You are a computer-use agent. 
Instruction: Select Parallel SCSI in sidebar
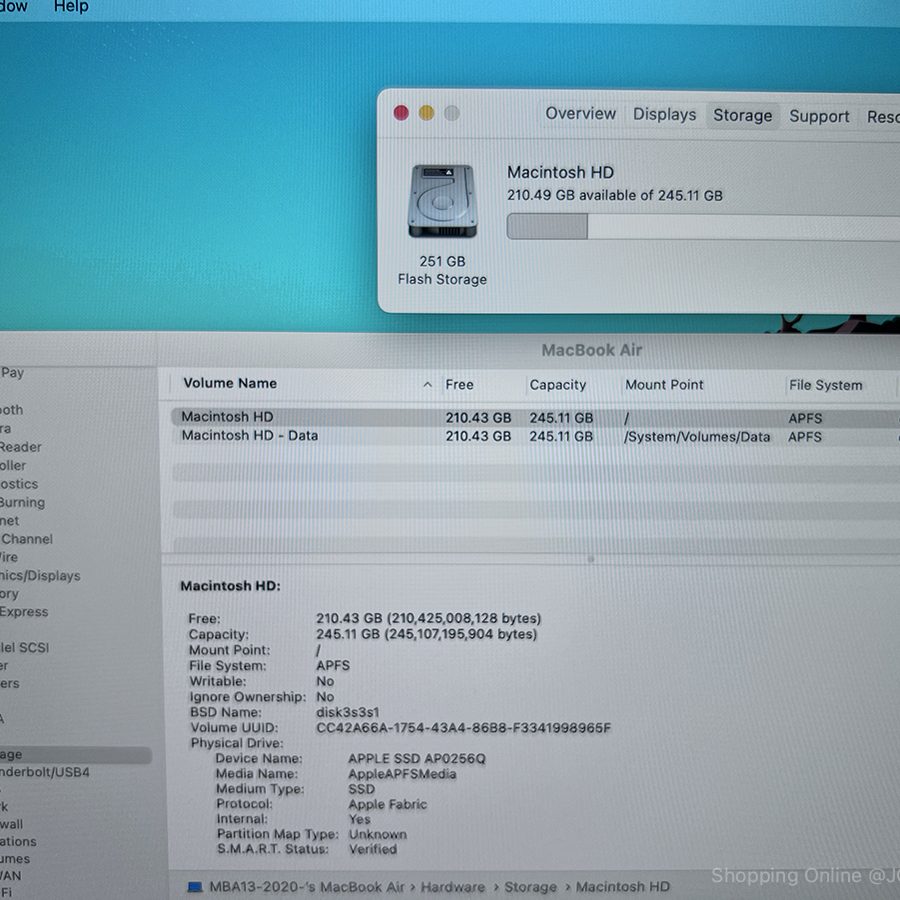coord(24,647)
